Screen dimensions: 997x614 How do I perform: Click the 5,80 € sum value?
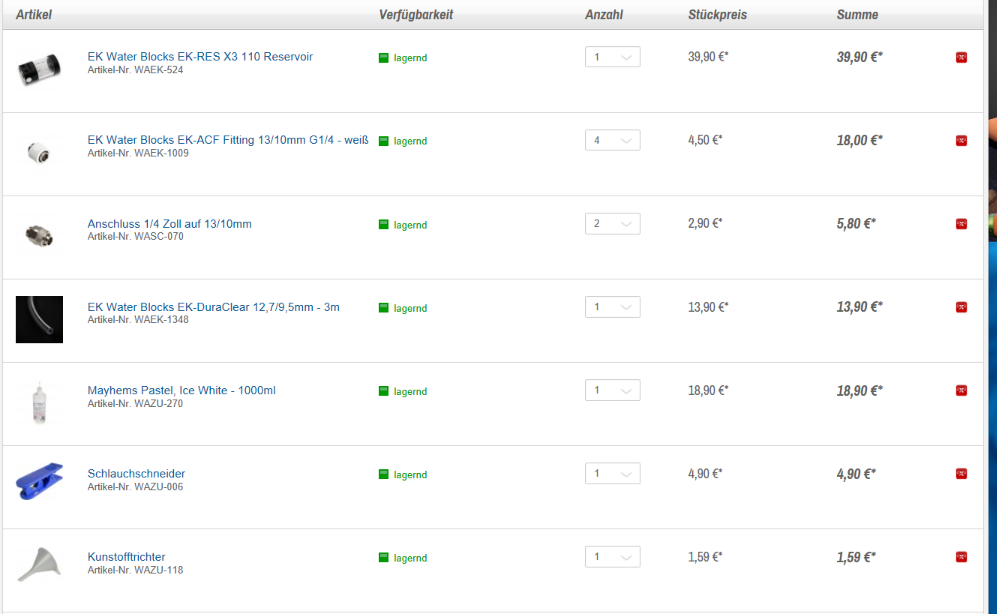click(x=856, y=224)
